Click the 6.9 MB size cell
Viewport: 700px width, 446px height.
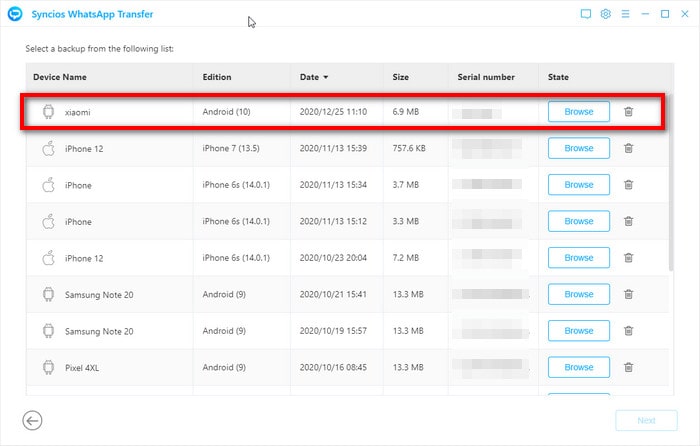click(x=406, y=112)
